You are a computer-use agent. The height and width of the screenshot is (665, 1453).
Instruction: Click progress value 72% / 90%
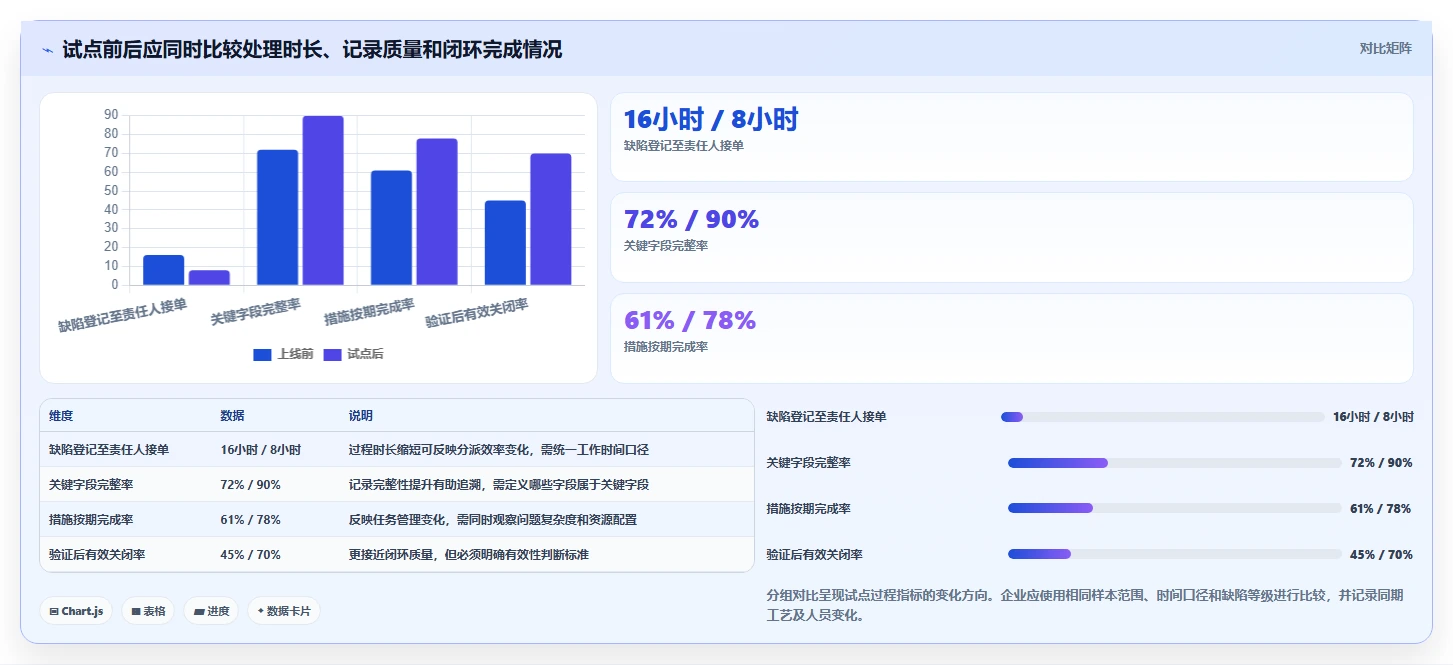1381,463
